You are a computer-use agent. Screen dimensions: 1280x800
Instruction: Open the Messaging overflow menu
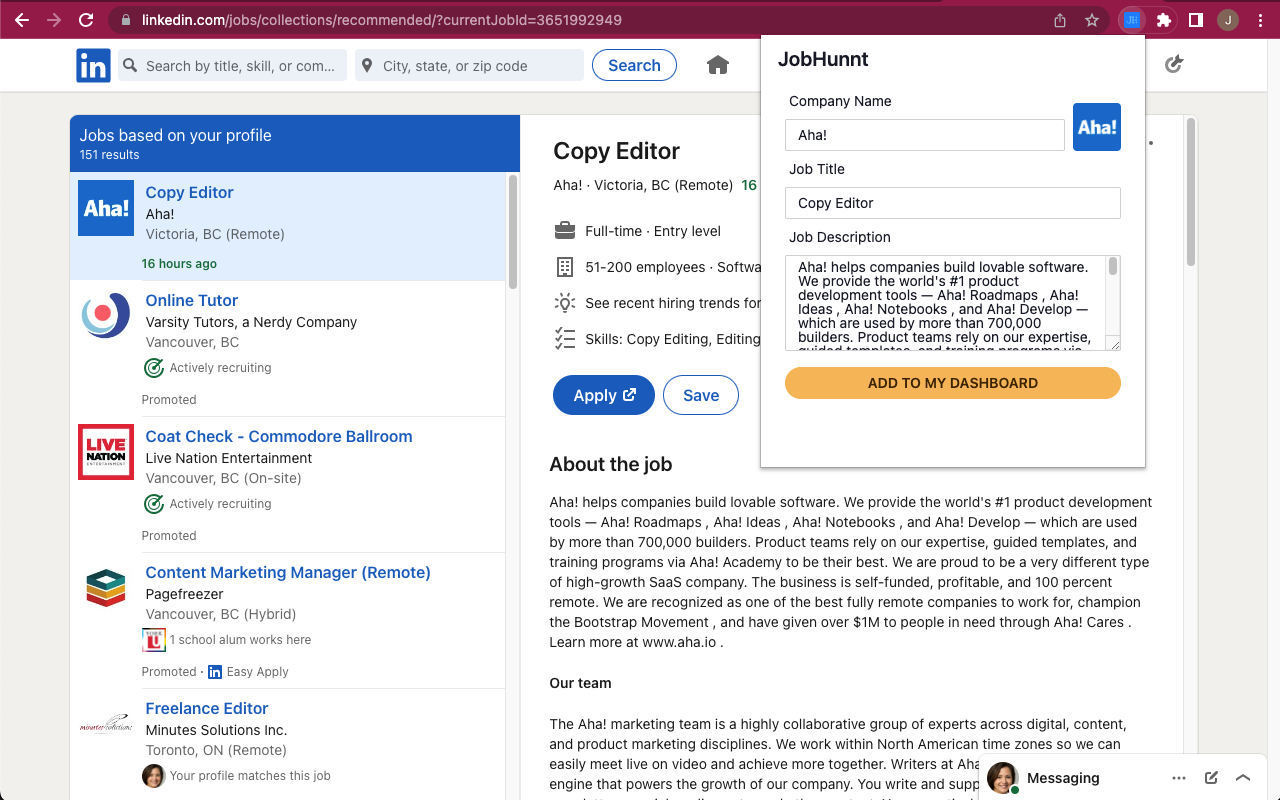pyautogui.click(x=1179, y=777)
